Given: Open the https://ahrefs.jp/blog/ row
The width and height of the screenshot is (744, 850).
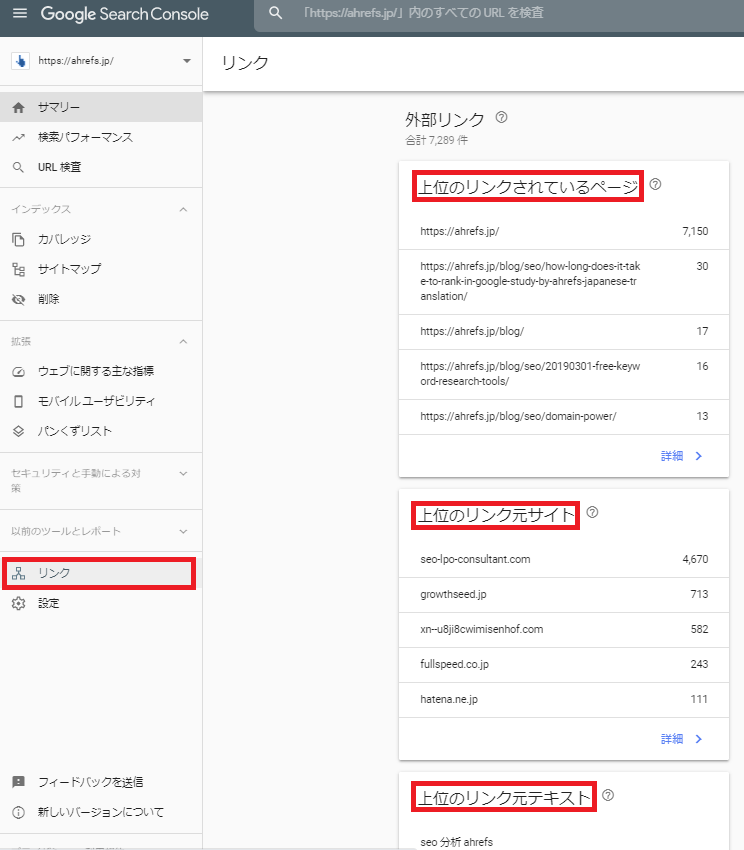Looking at the screenshot, I should [564, 331].
